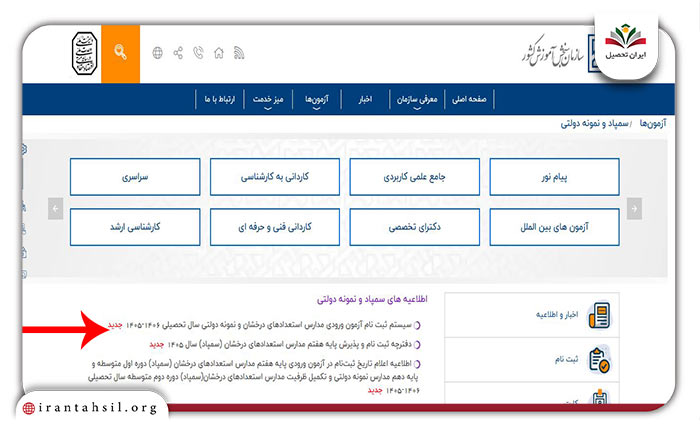
Task: Open صفحه اصلی menu item
Action: pyautogui.click(x=469, y=99)
